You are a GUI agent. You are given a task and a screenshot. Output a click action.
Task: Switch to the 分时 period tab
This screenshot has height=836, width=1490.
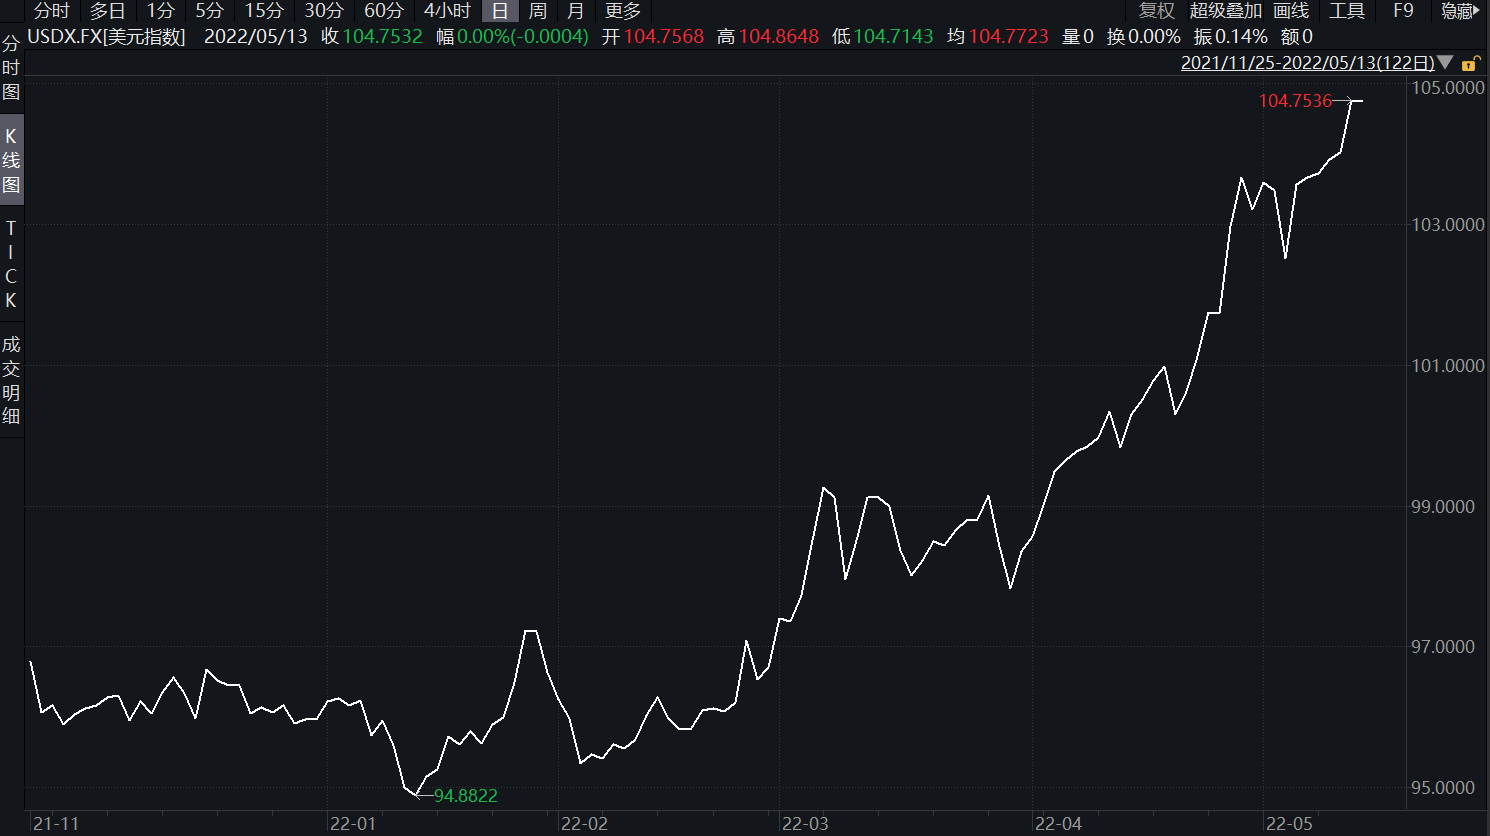pyautogui.click(x=52, y=11)
